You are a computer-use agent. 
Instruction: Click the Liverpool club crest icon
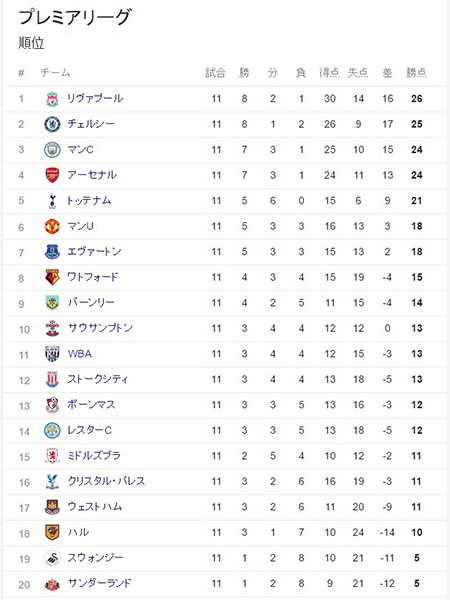pos(52,99)
